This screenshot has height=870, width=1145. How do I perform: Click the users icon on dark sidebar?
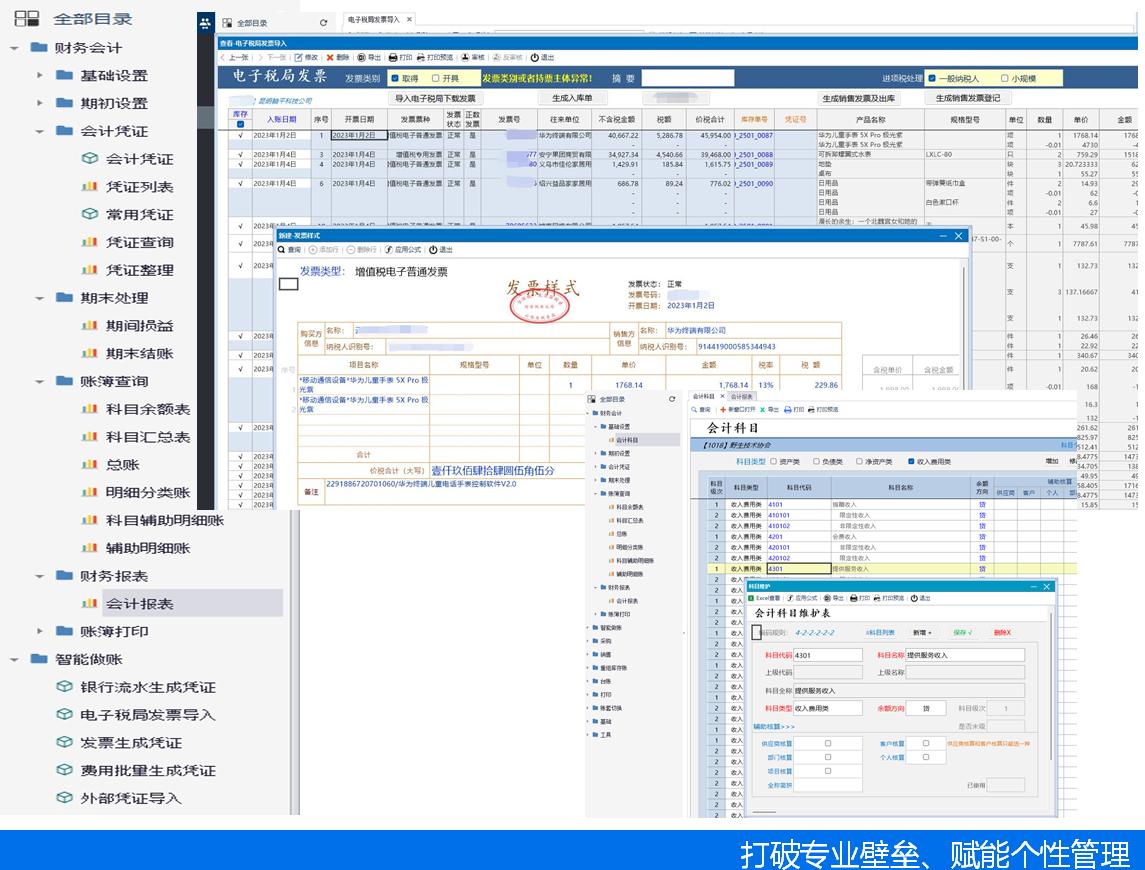tap(205, 23)
